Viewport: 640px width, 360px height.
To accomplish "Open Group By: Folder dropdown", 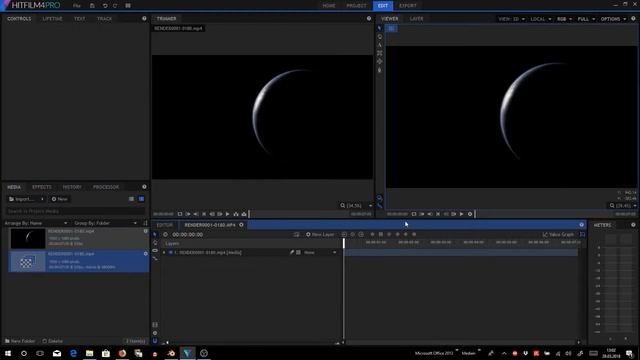I will click(105, 223).
